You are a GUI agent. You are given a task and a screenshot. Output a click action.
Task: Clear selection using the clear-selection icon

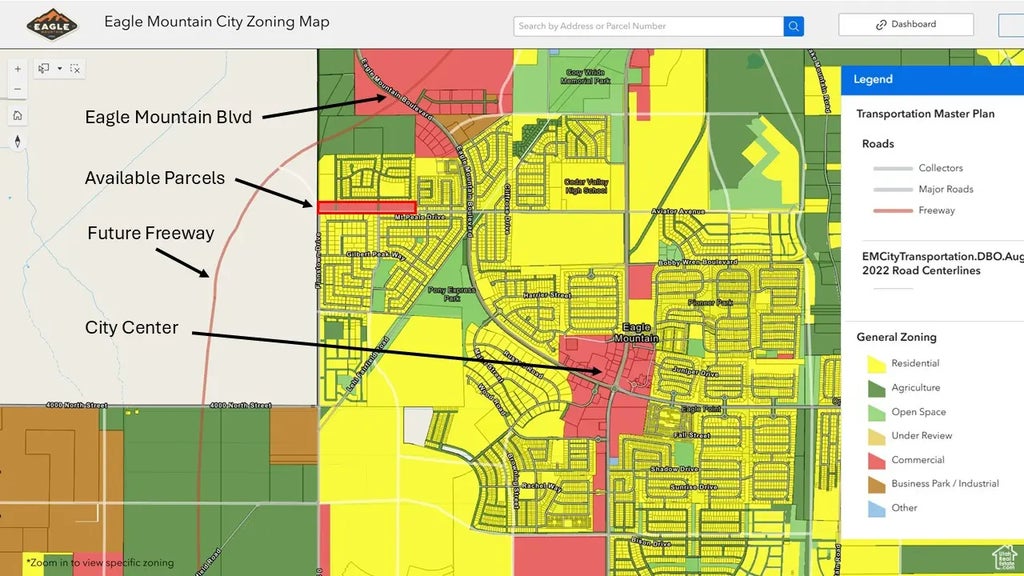pyautogui.click(x=75, y=69)
